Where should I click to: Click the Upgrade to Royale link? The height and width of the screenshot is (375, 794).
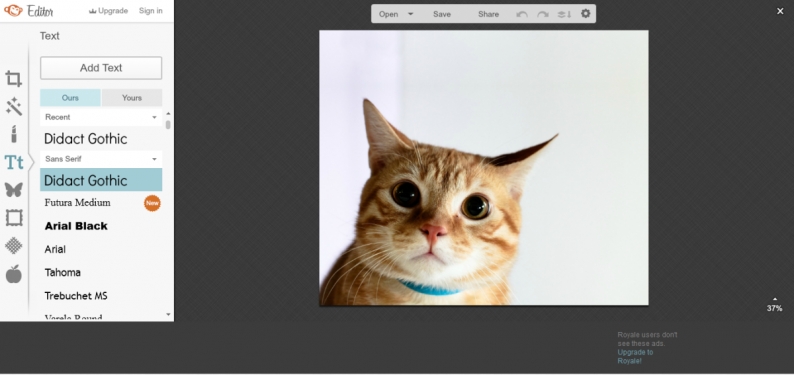click(x=635, y=356)
